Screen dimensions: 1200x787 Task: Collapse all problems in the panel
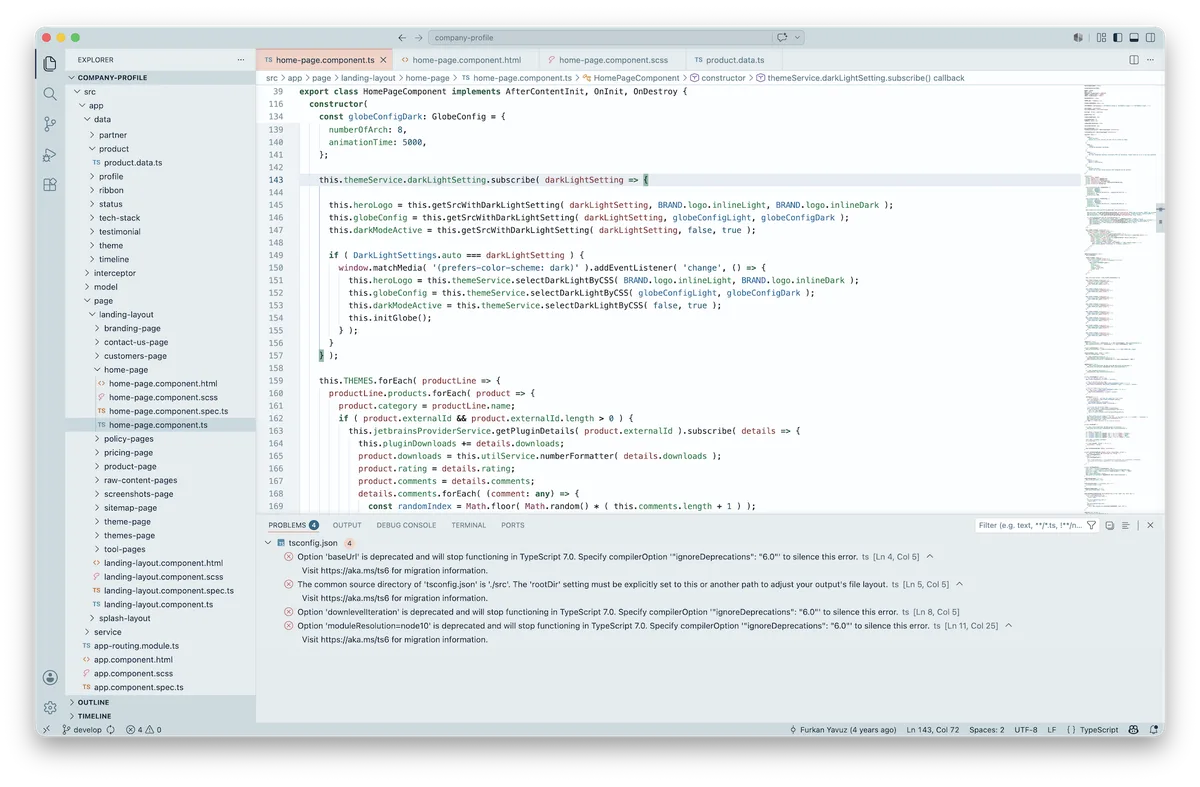click(1109, 525)
